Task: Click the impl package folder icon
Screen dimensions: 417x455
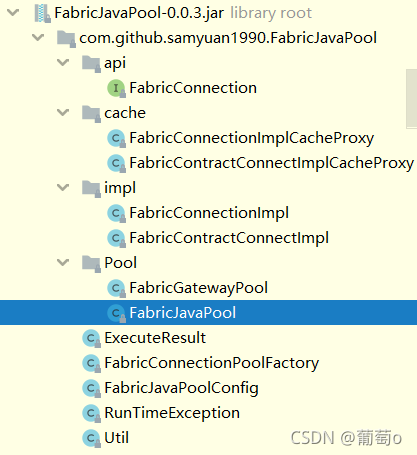Action: [91, 188]
